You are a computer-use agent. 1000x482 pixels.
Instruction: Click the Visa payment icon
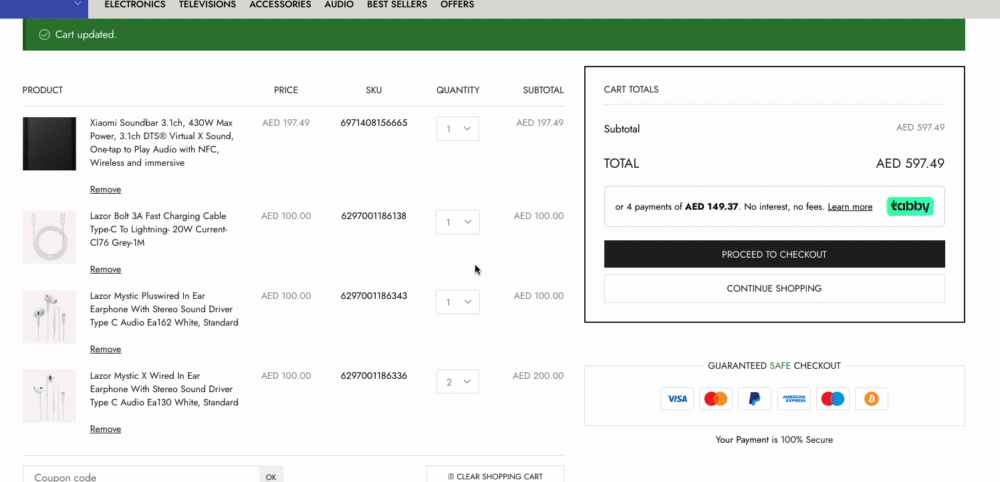677,398
